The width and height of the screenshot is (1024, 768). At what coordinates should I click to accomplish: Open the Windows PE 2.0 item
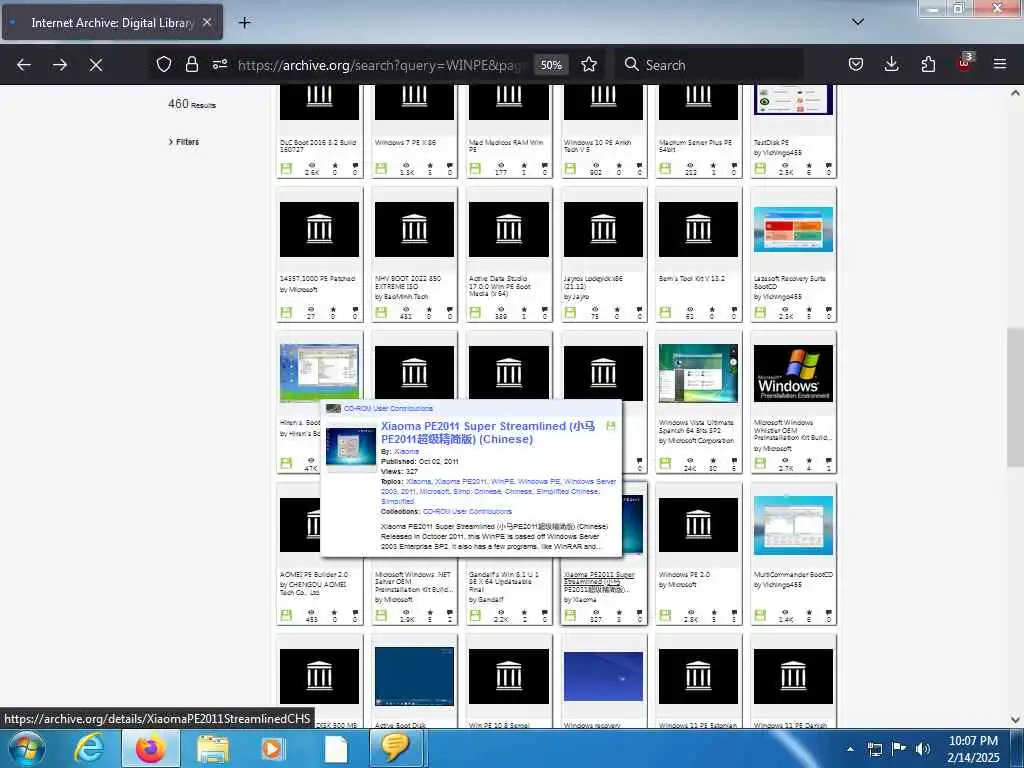[x=684, y=575]
